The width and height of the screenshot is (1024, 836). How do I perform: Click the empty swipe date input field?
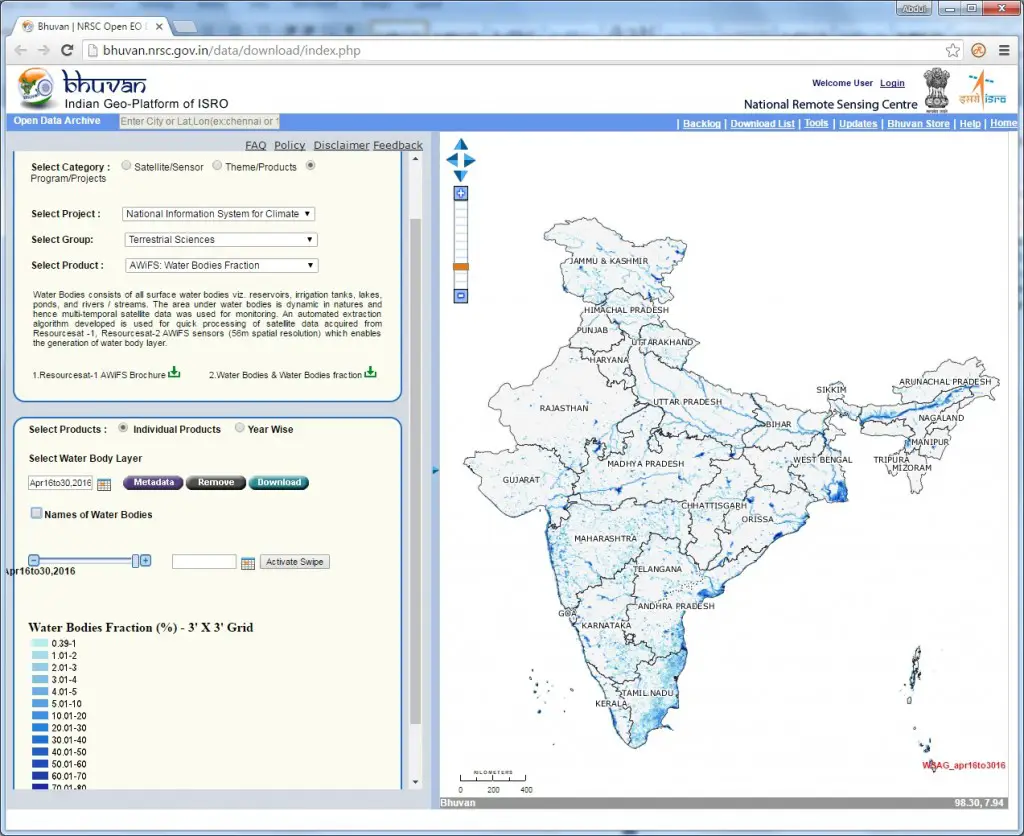(204, 562)
